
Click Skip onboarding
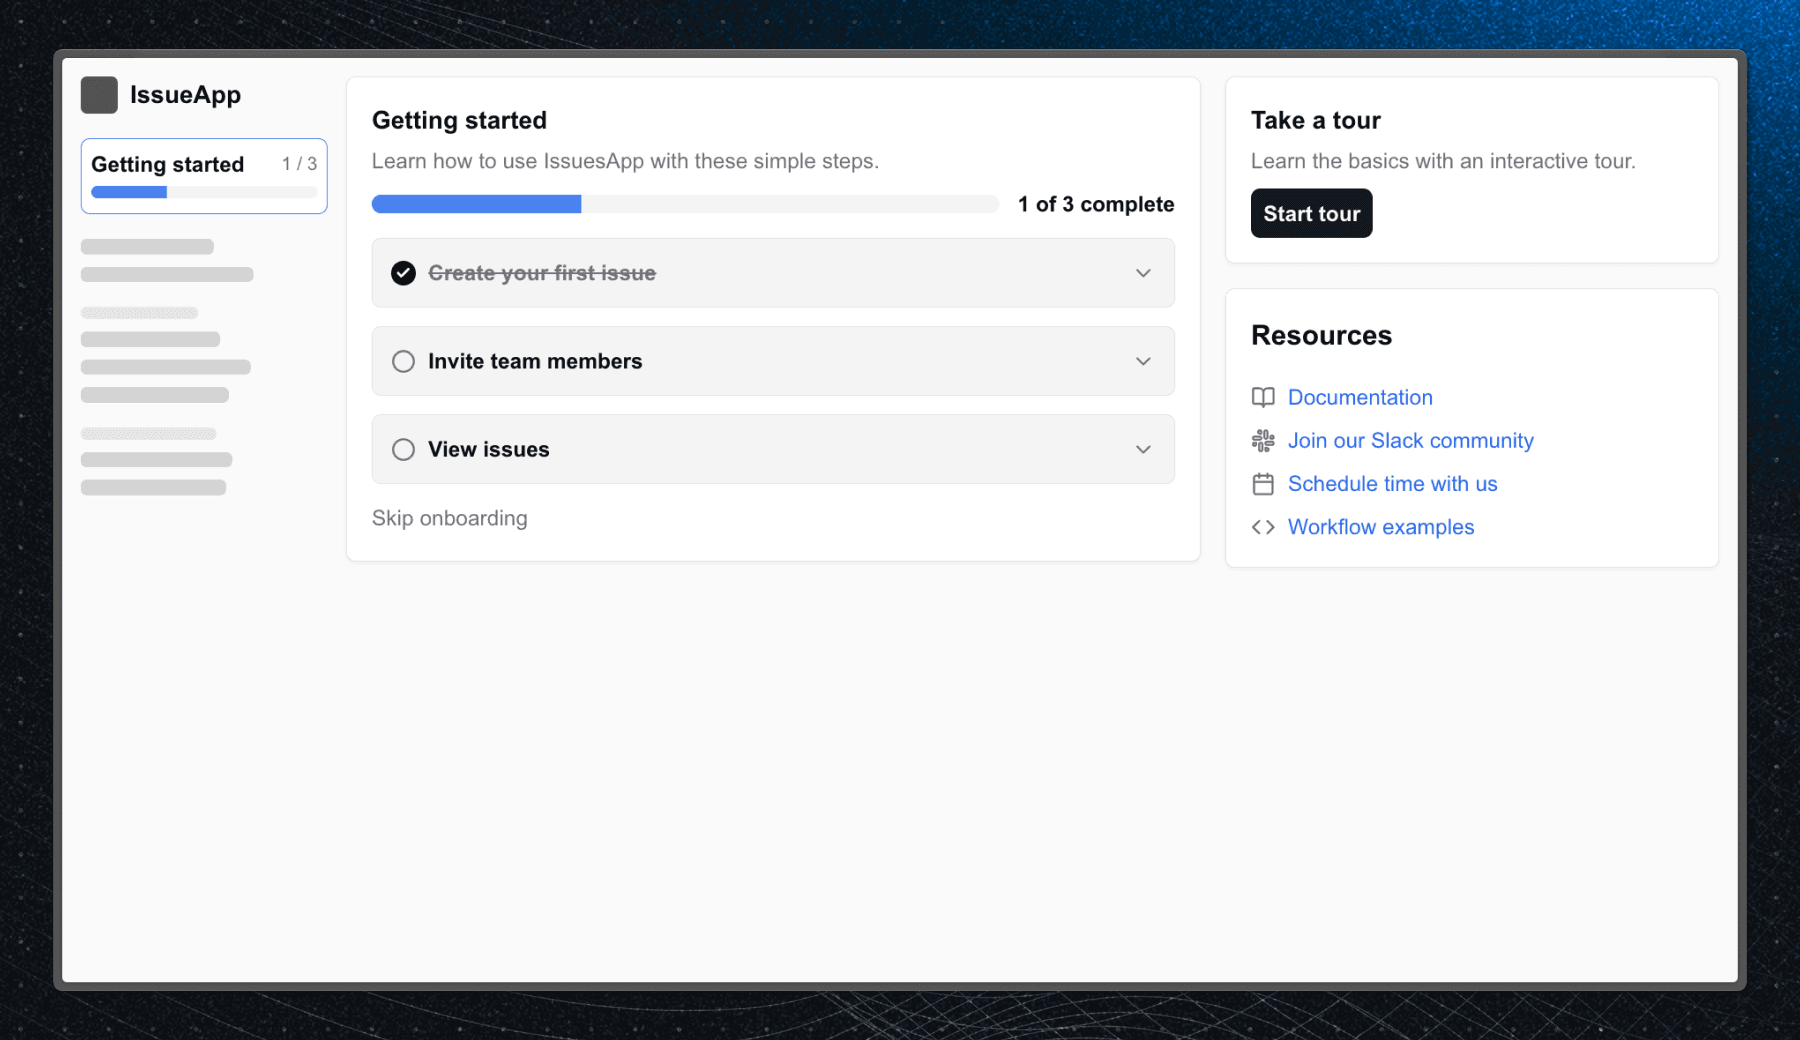point(450,518)
